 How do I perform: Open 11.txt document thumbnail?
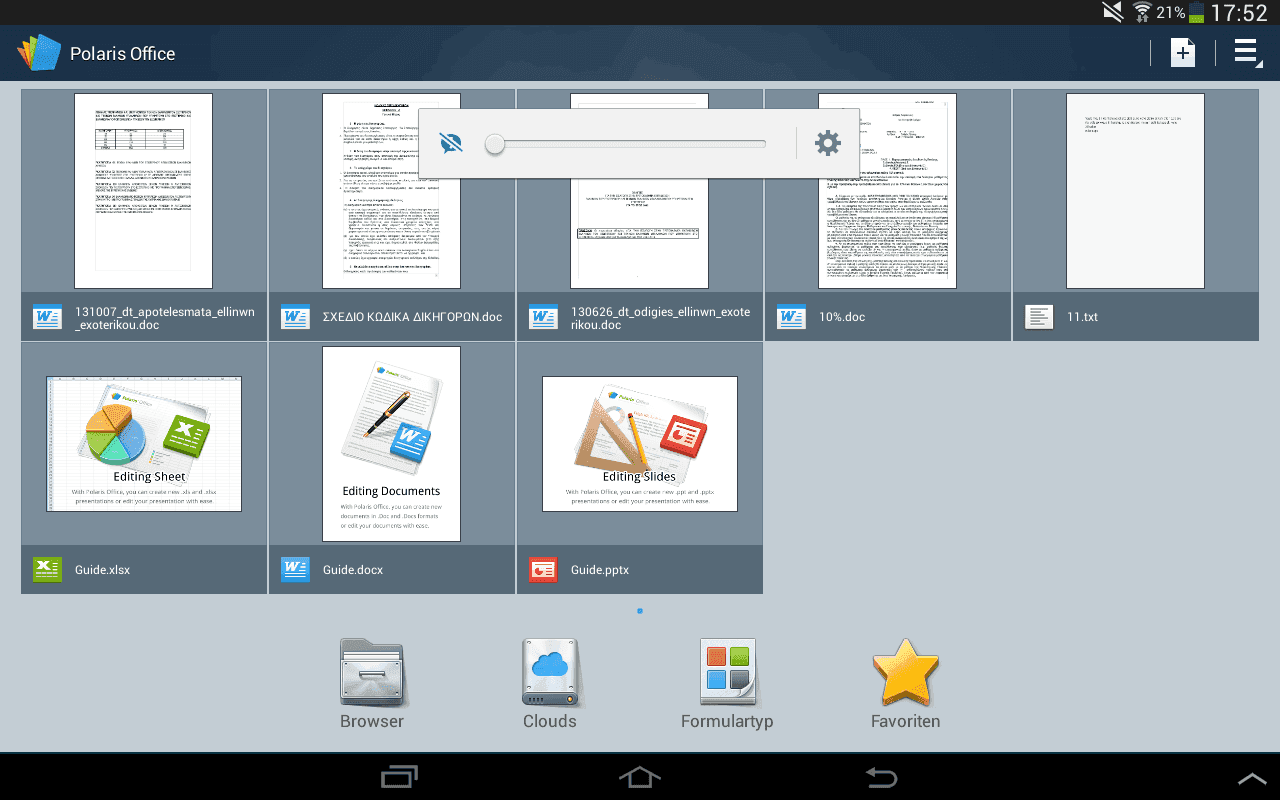(1135, 191)
